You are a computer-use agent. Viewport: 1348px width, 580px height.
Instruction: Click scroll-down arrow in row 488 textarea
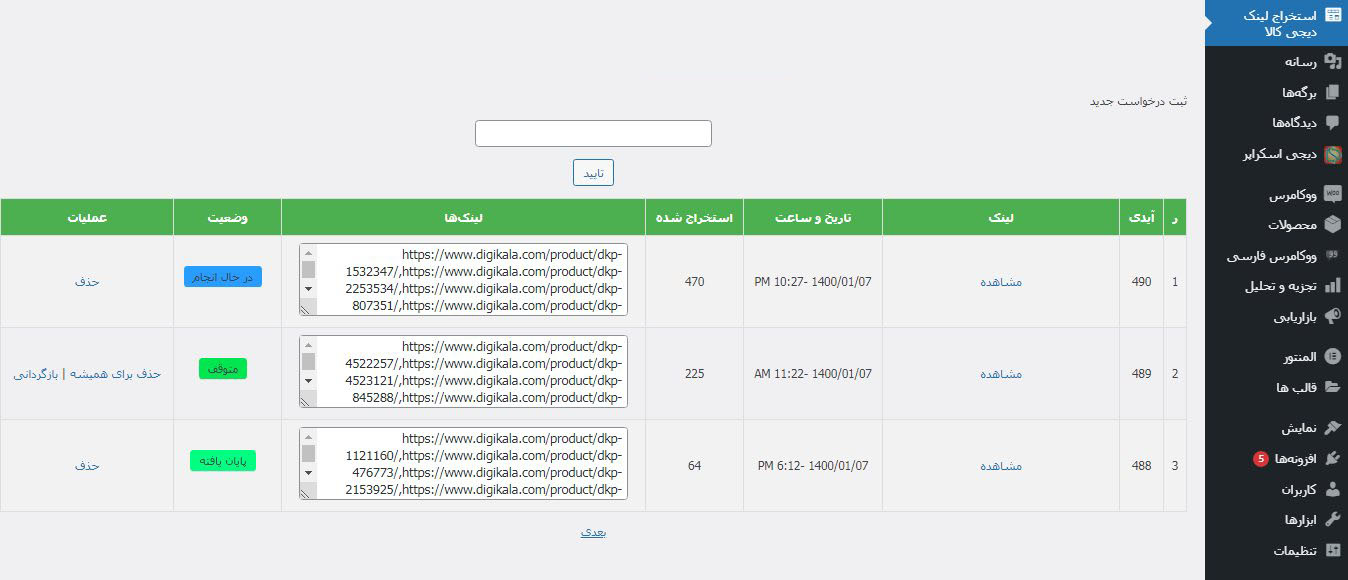coord(308,473)
